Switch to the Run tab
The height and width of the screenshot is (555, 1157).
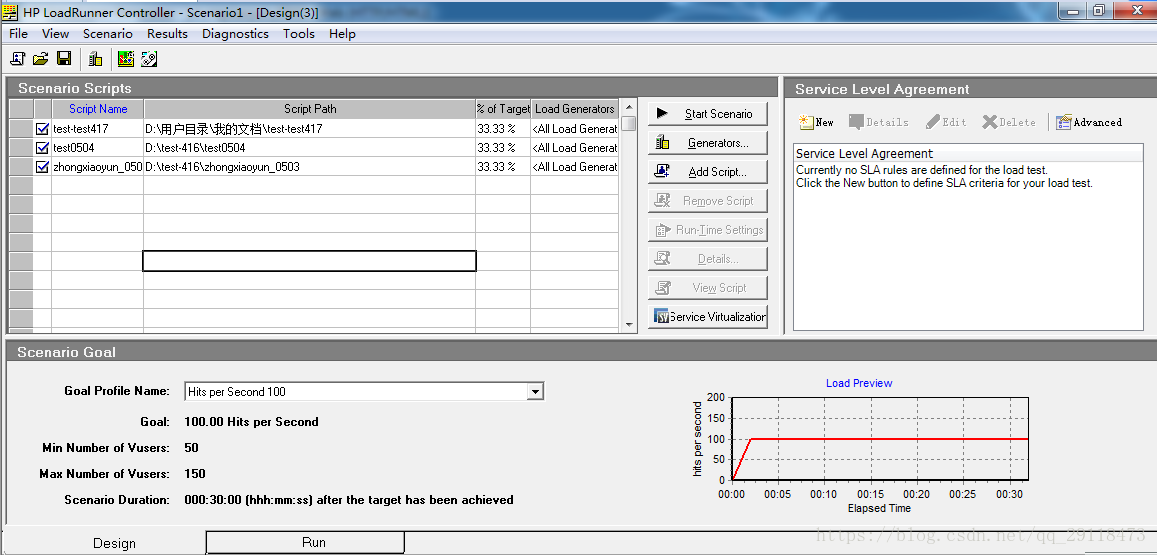(x=305, y=542)
